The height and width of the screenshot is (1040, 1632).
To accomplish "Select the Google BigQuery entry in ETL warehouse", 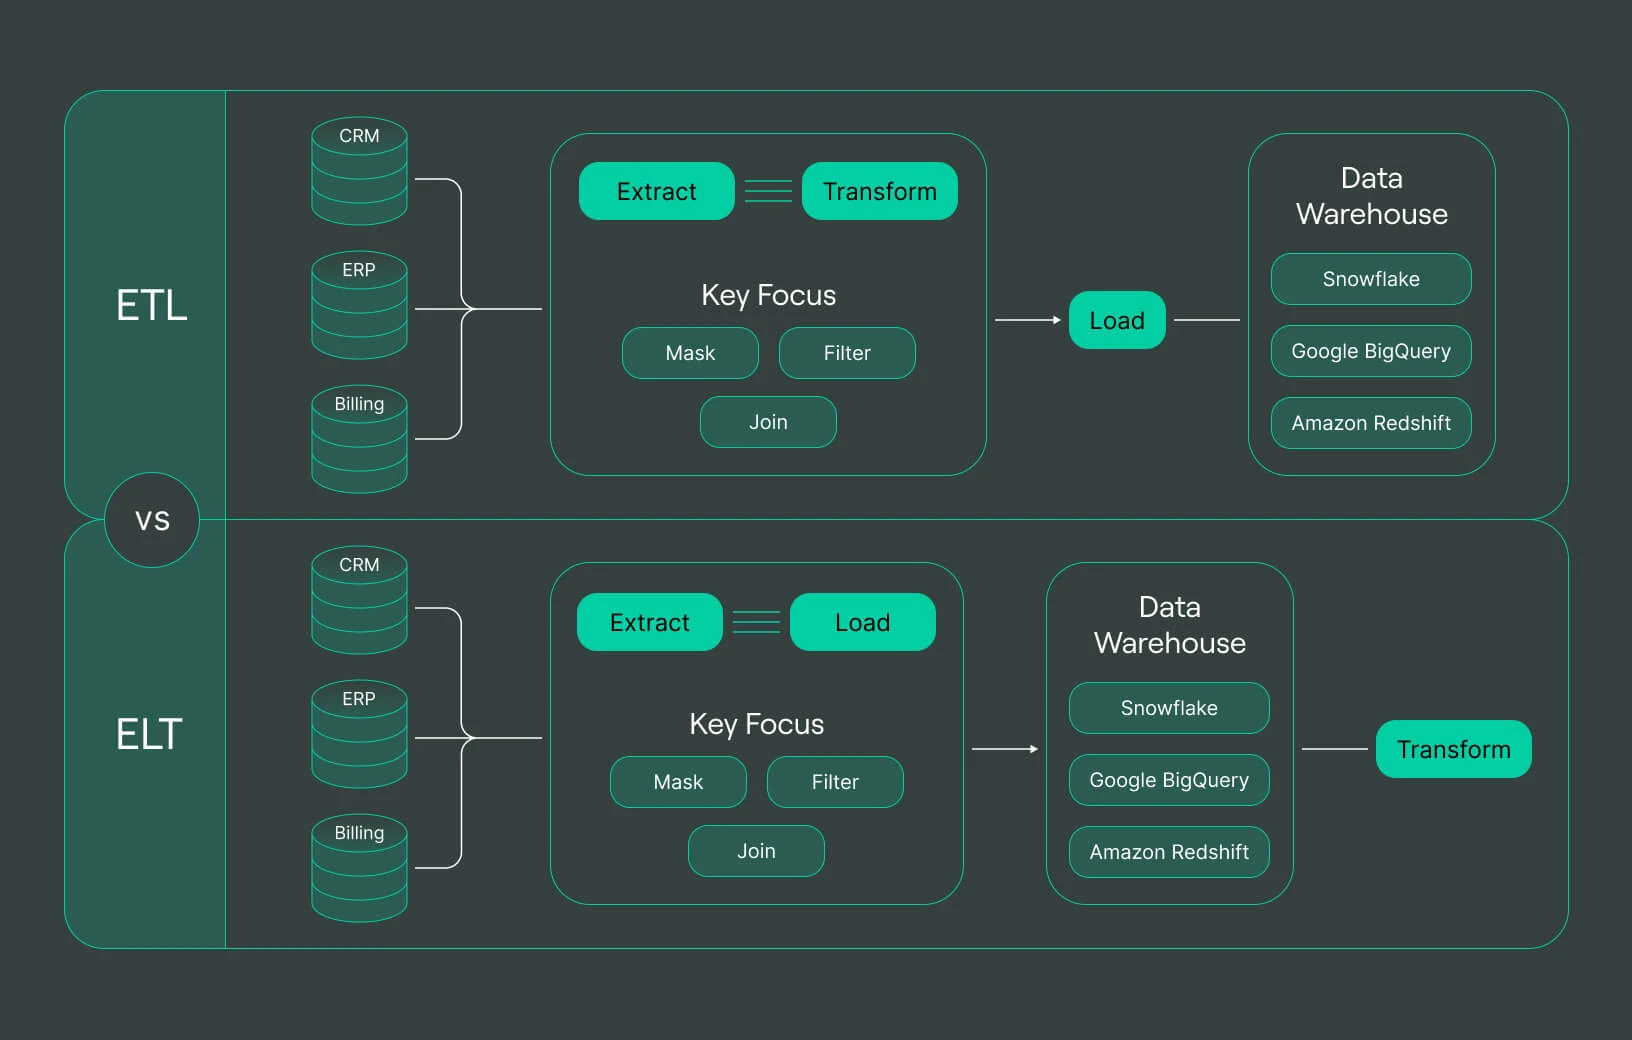I will pyautogui.click(x=1370, y=351).
